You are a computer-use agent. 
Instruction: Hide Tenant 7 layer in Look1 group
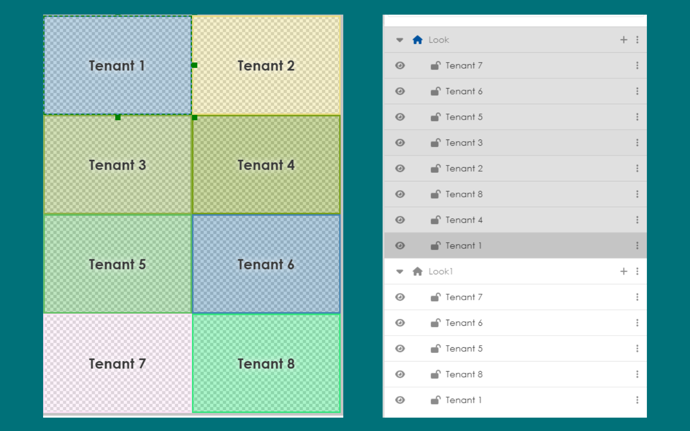coord(400,297)
